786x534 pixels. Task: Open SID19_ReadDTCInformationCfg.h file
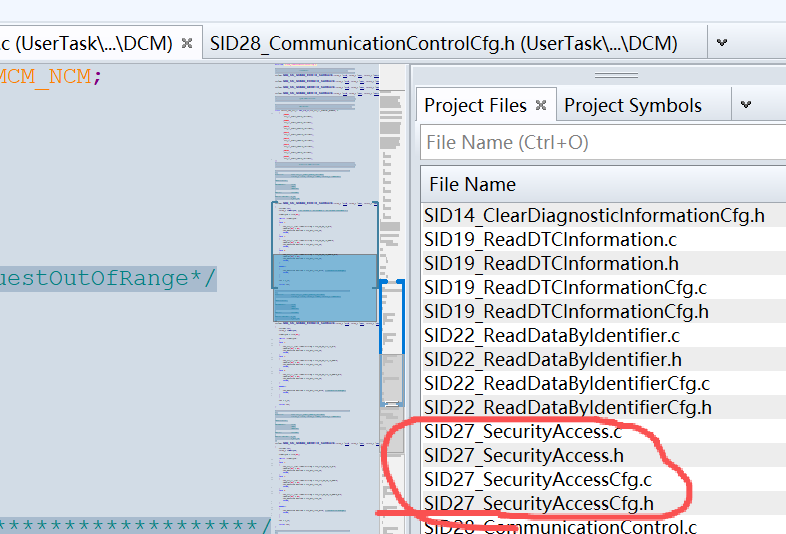point(566,312)
